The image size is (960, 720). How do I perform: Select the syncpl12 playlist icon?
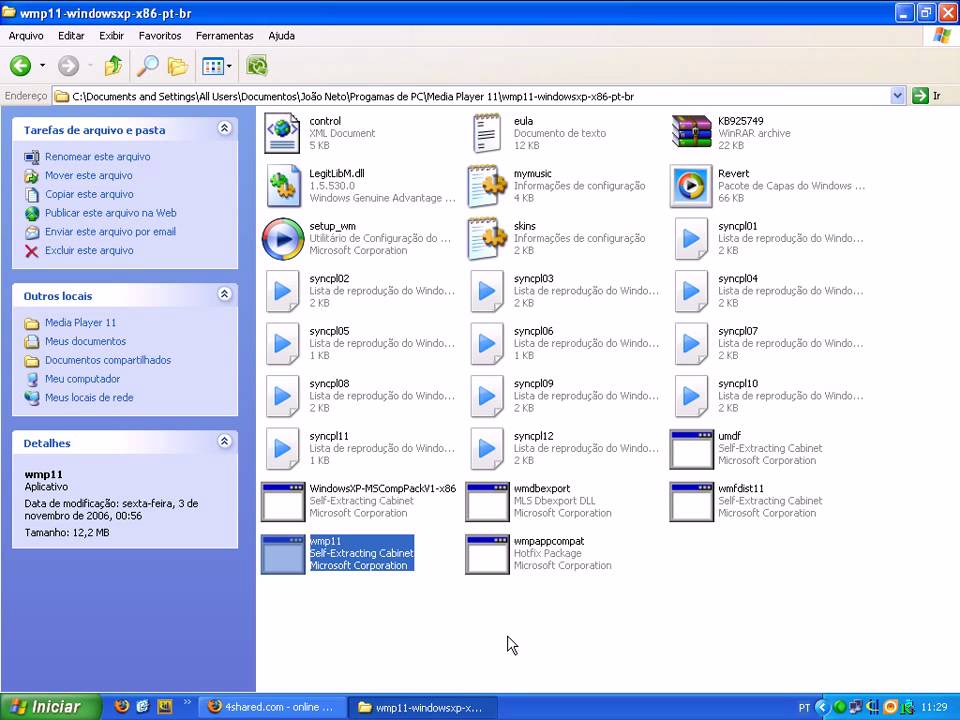pyautogui.click(x=487, y=449)
